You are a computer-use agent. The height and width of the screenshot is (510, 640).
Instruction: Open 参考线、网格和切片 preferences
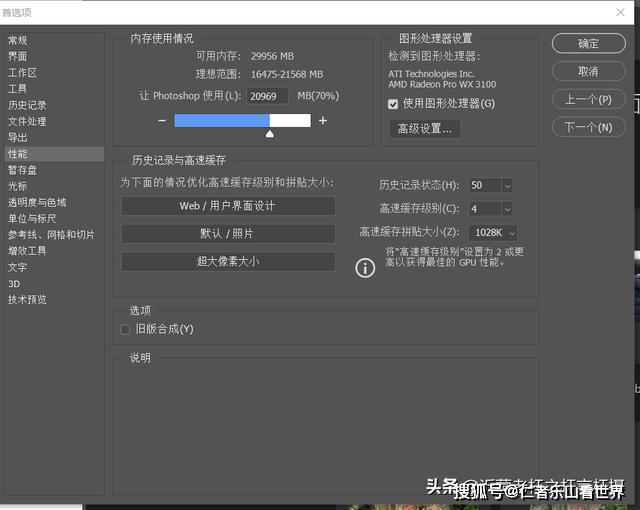pyautogui.click(x=51, y=235)
